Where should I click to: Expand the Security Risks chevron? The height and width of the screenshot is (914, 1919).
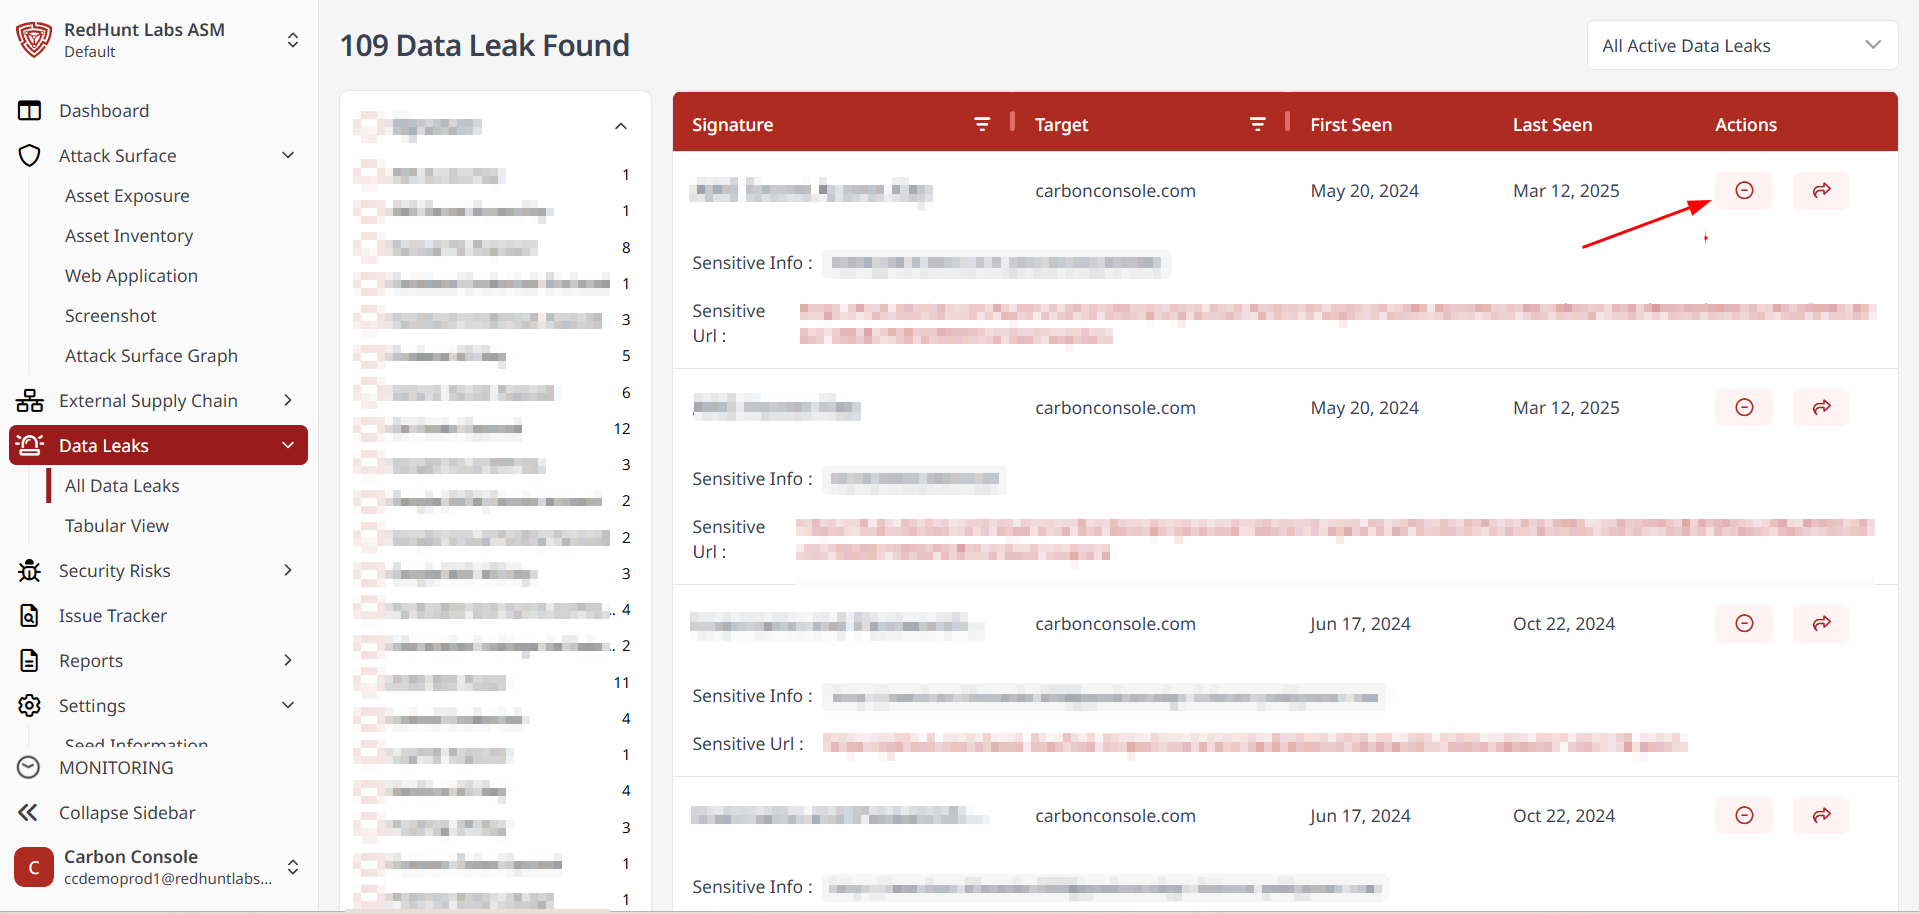pos(288,570)
